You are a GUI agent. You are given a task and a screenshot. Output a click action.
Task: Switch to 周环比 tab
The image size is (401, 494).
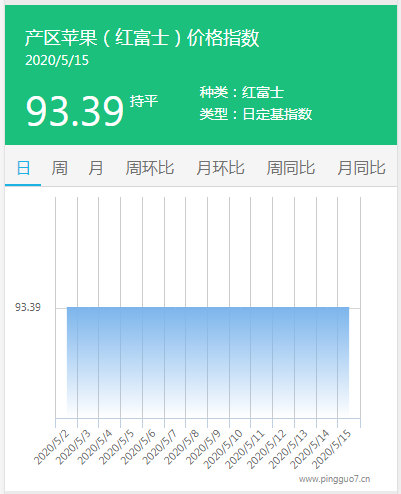coord(150,168)
